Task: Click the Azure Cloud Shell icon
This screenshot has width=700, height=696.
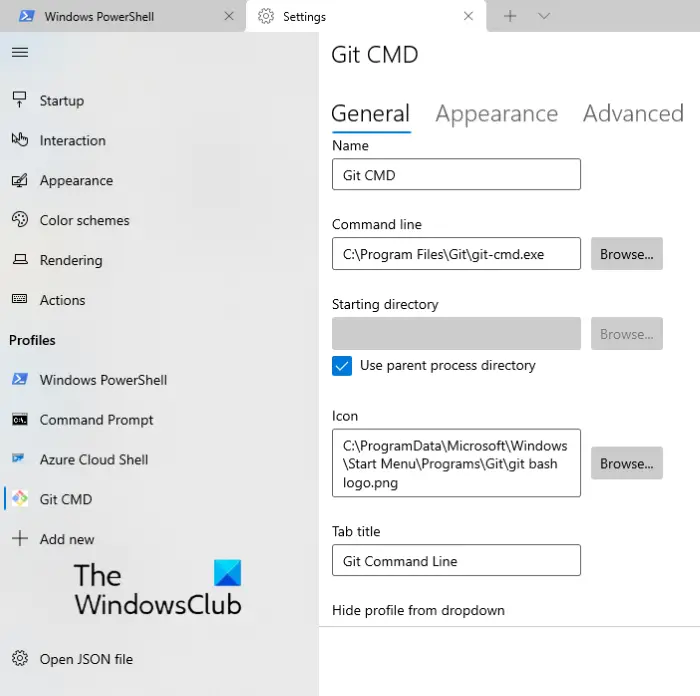Action: coord(18,458)
